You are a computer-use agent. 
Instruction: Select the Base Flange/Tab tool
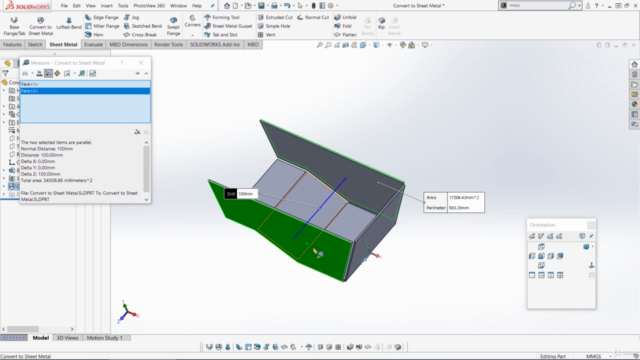point(14,26)
